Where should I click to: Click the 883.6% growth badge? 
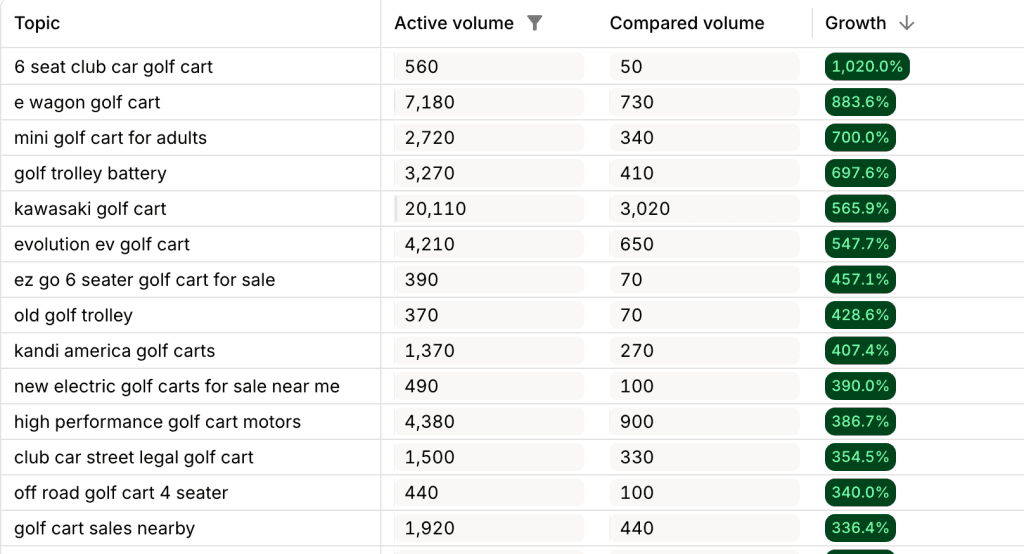(860, 102)
